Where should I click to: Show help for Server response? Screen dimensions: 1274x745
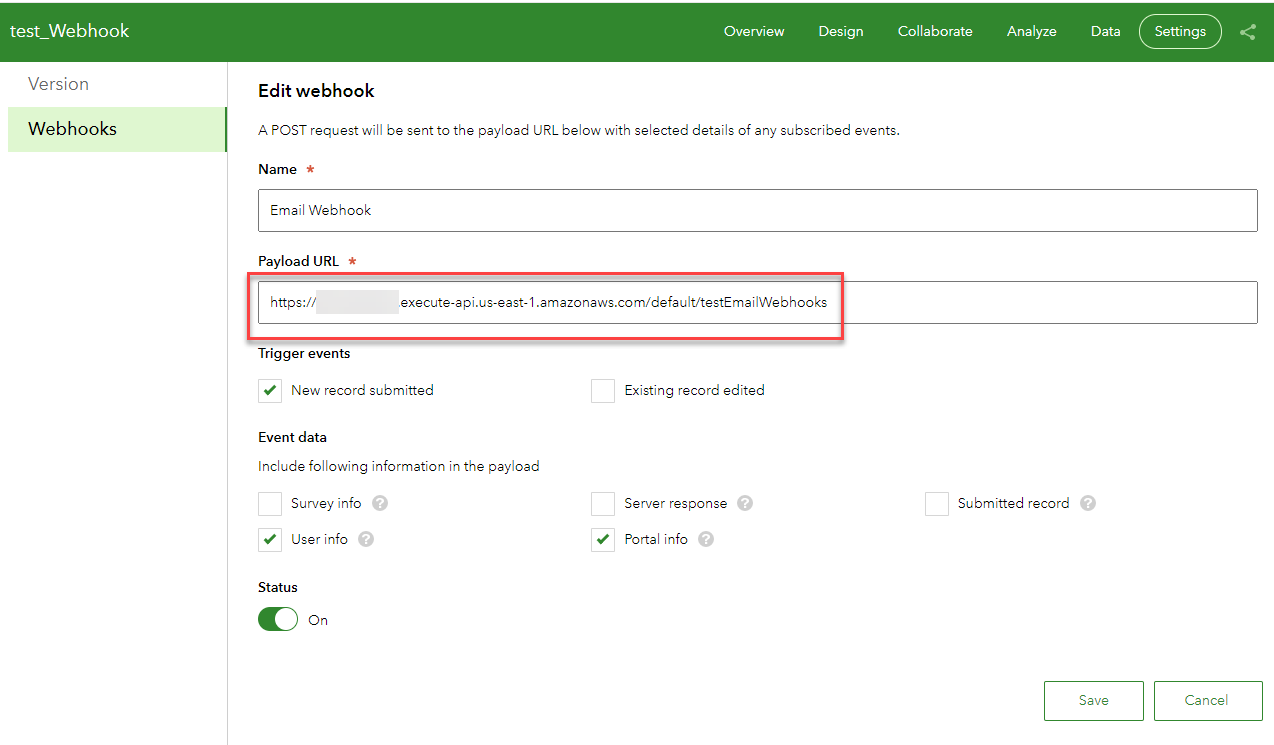point(745,503)
